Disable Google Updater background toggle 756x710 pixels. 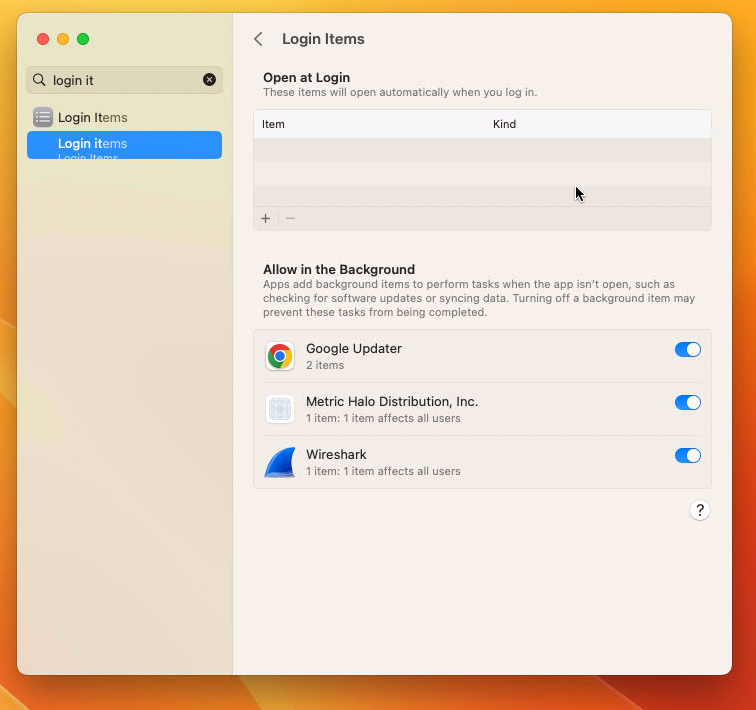point(688,349)
